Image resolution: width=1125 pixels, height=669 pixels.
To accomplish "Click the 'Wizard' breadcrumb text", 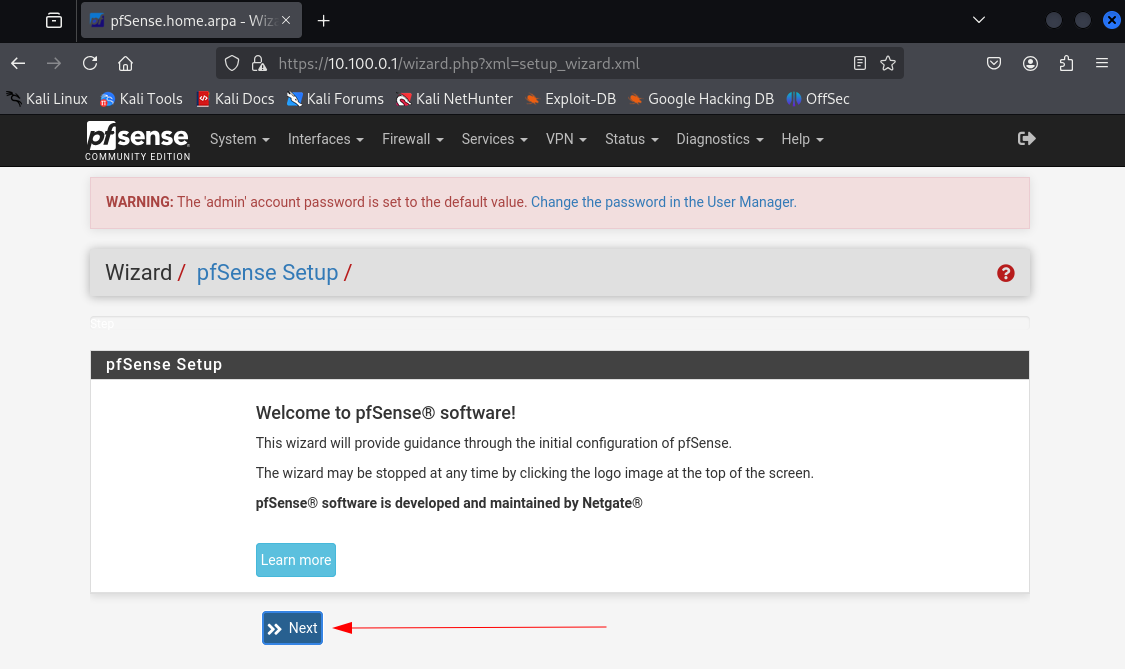I will click(x=138, y=273).
